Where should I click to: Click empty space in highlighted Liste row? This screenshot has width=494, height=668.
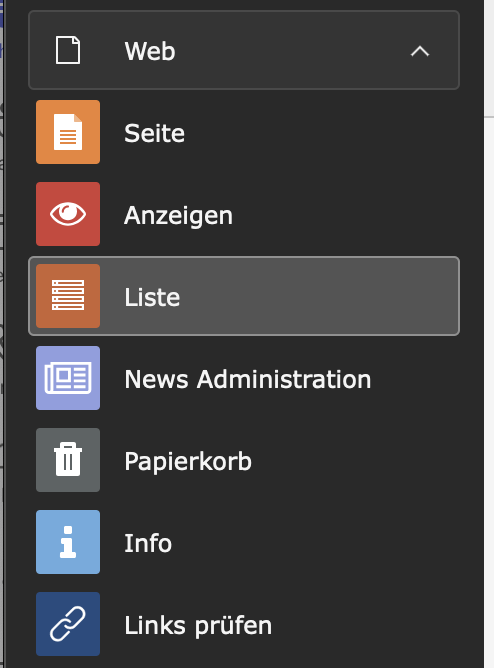coord(319,296)
